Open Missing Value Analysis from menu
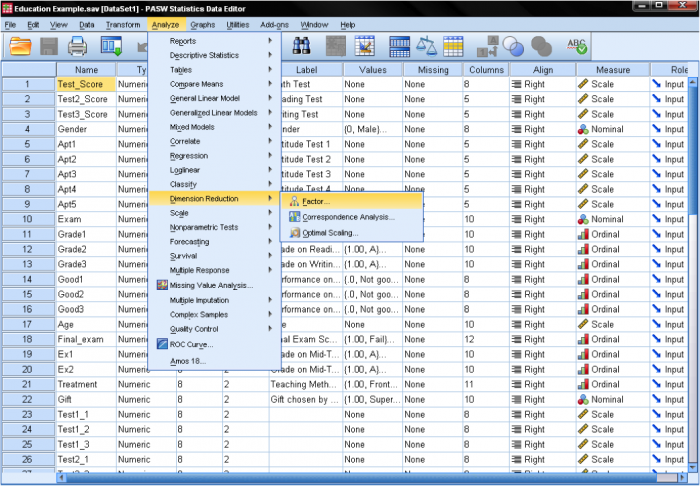 click(211, 285)
